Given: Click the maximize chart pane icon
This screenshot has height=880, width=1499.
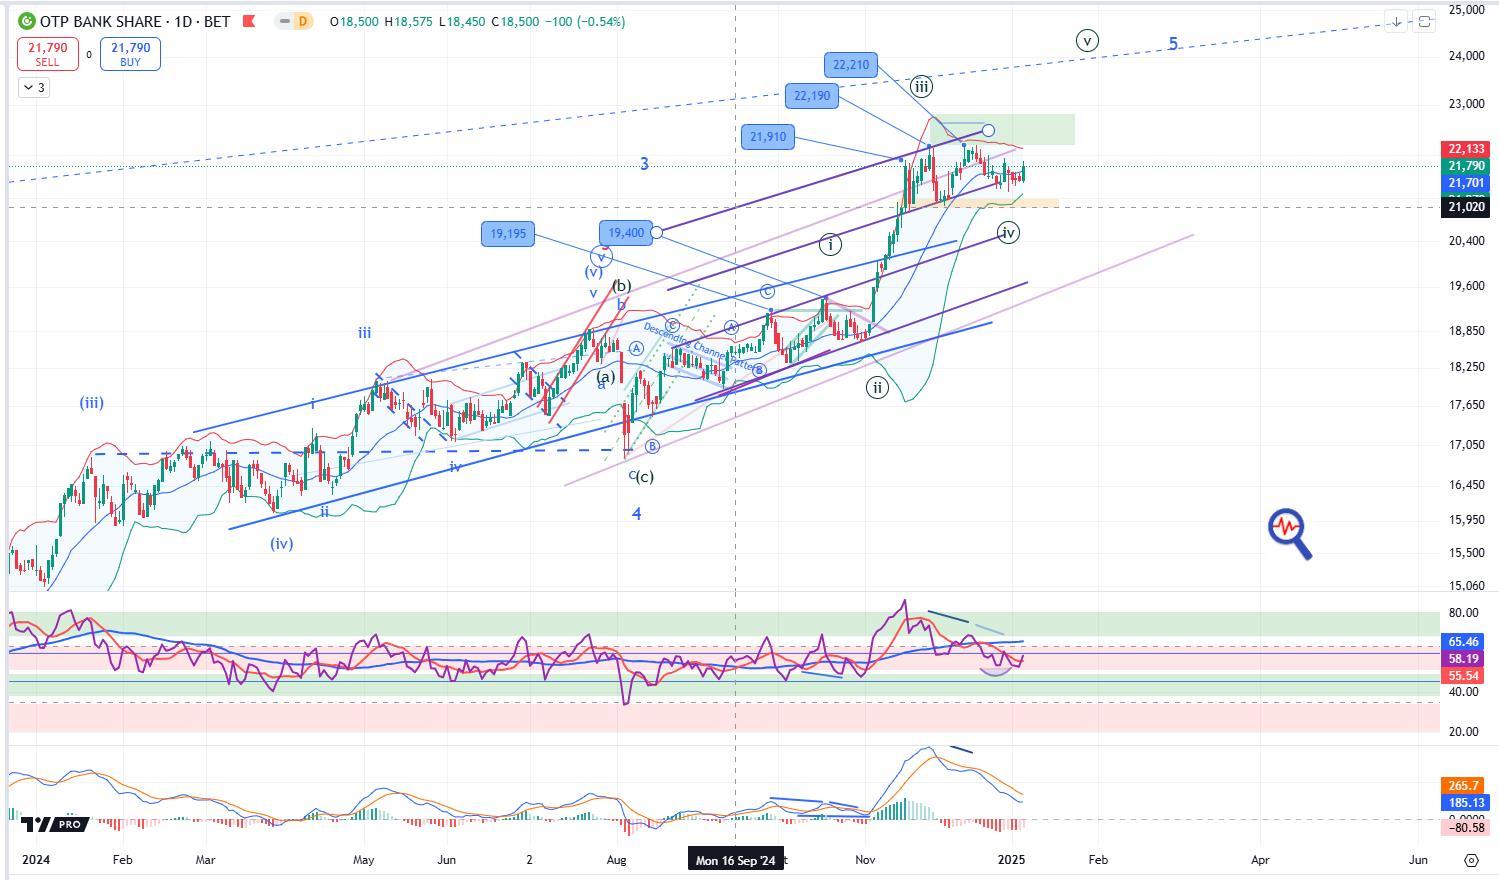Looking at the screenshot, I should (x=1425, y=21).
